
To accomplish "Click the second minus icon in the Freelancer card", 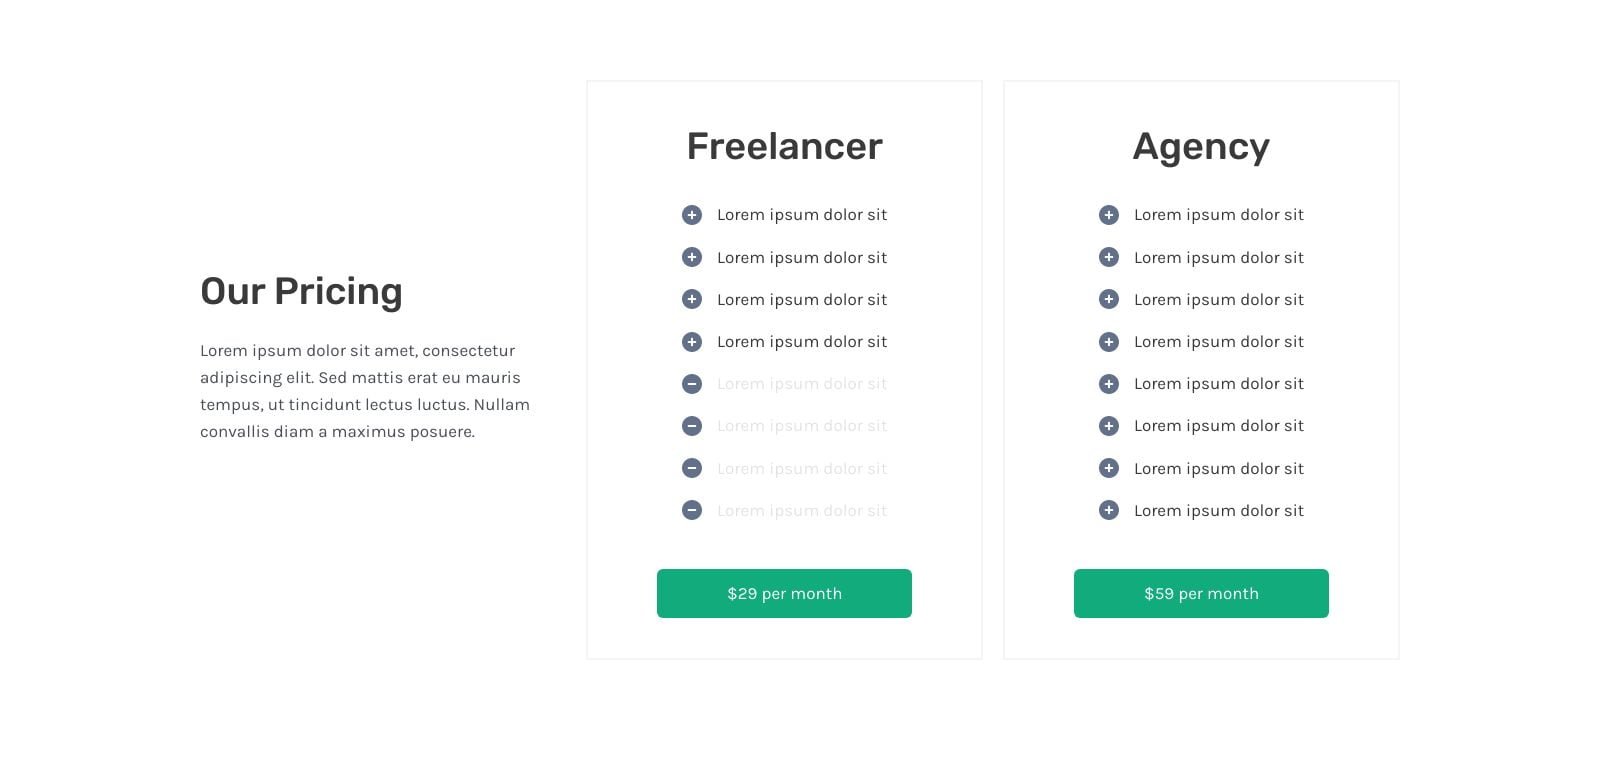I will [691, 426].
